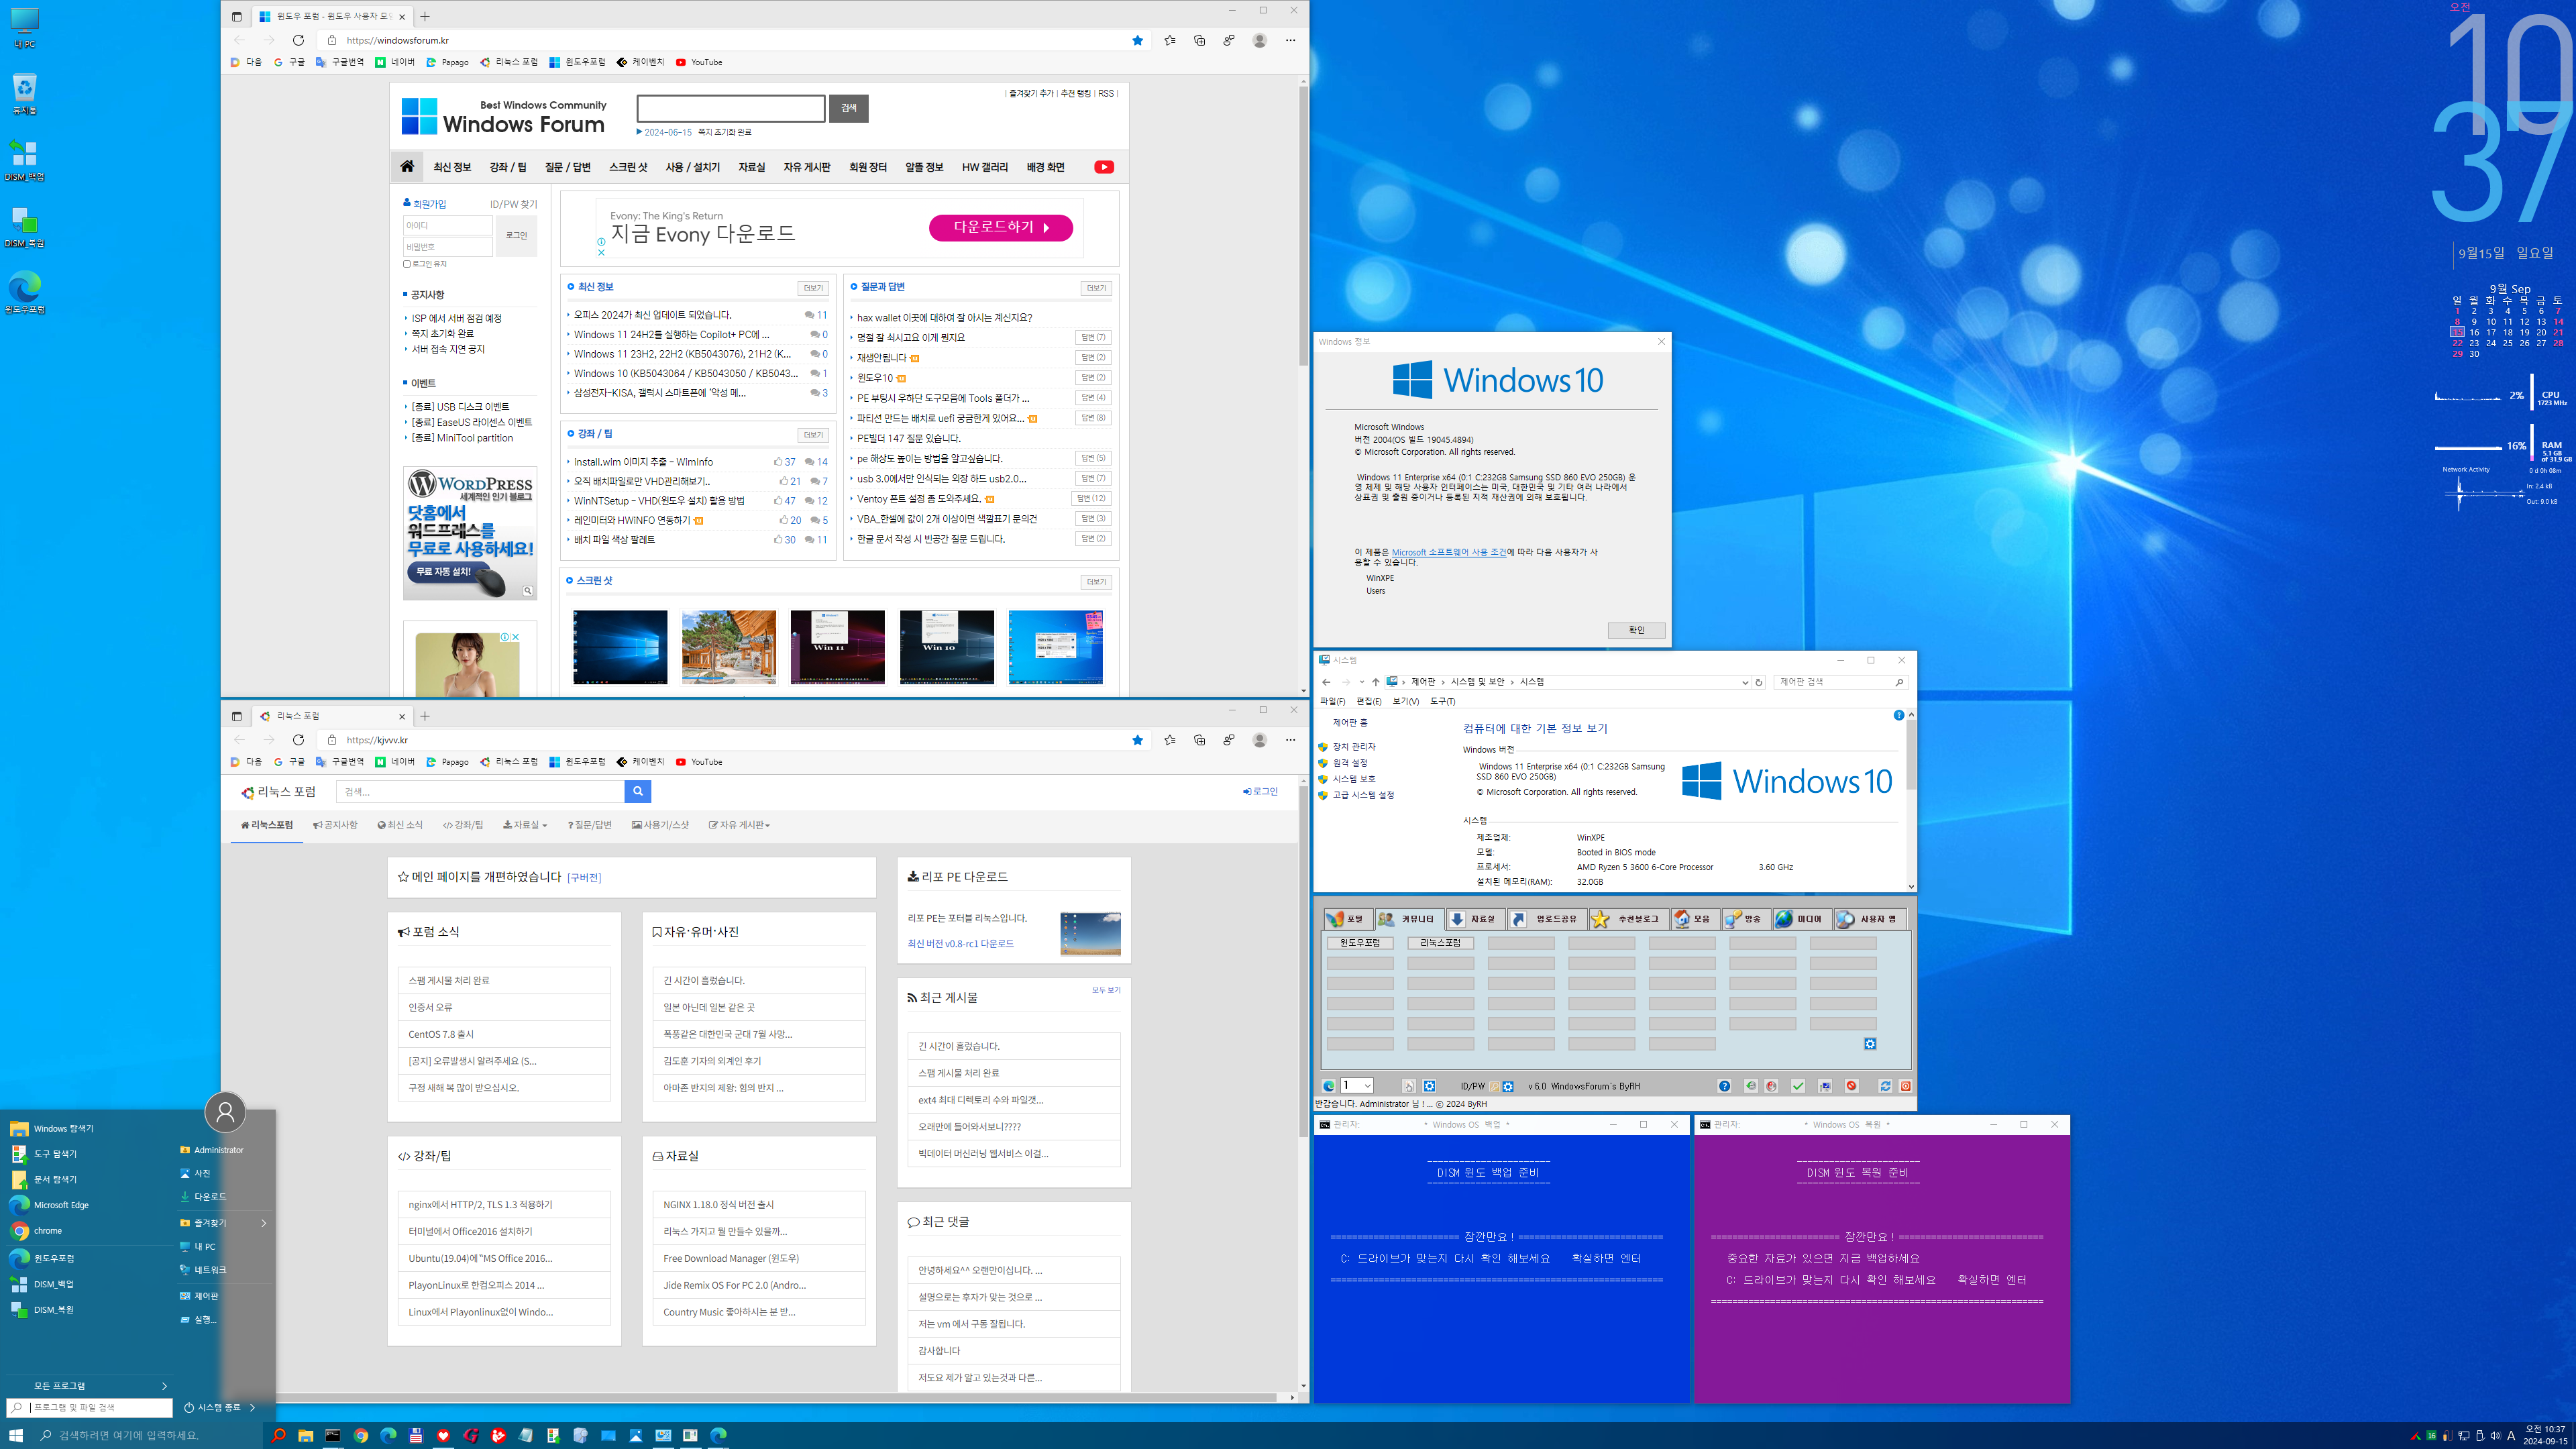This screenshot has height=1449, width=2576.
Task: Open tab actions menu in kjvvv.kr browser
Action: pyautogui.click(x=236, y=716)
